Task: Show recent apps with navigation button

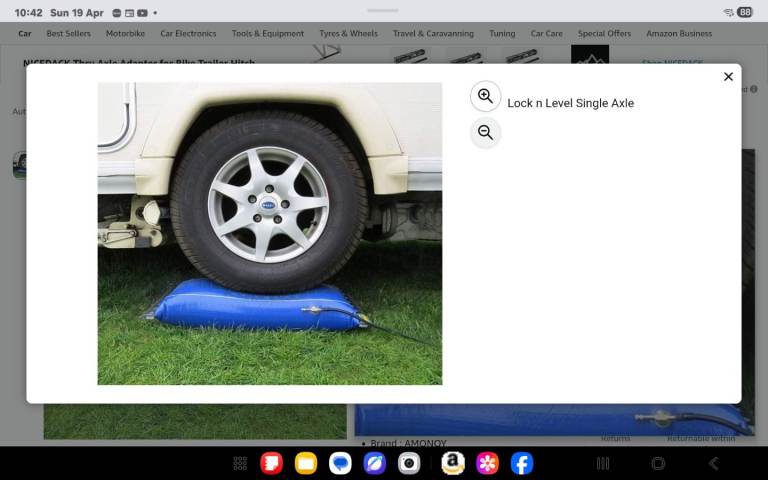Action: click(602, 463)
